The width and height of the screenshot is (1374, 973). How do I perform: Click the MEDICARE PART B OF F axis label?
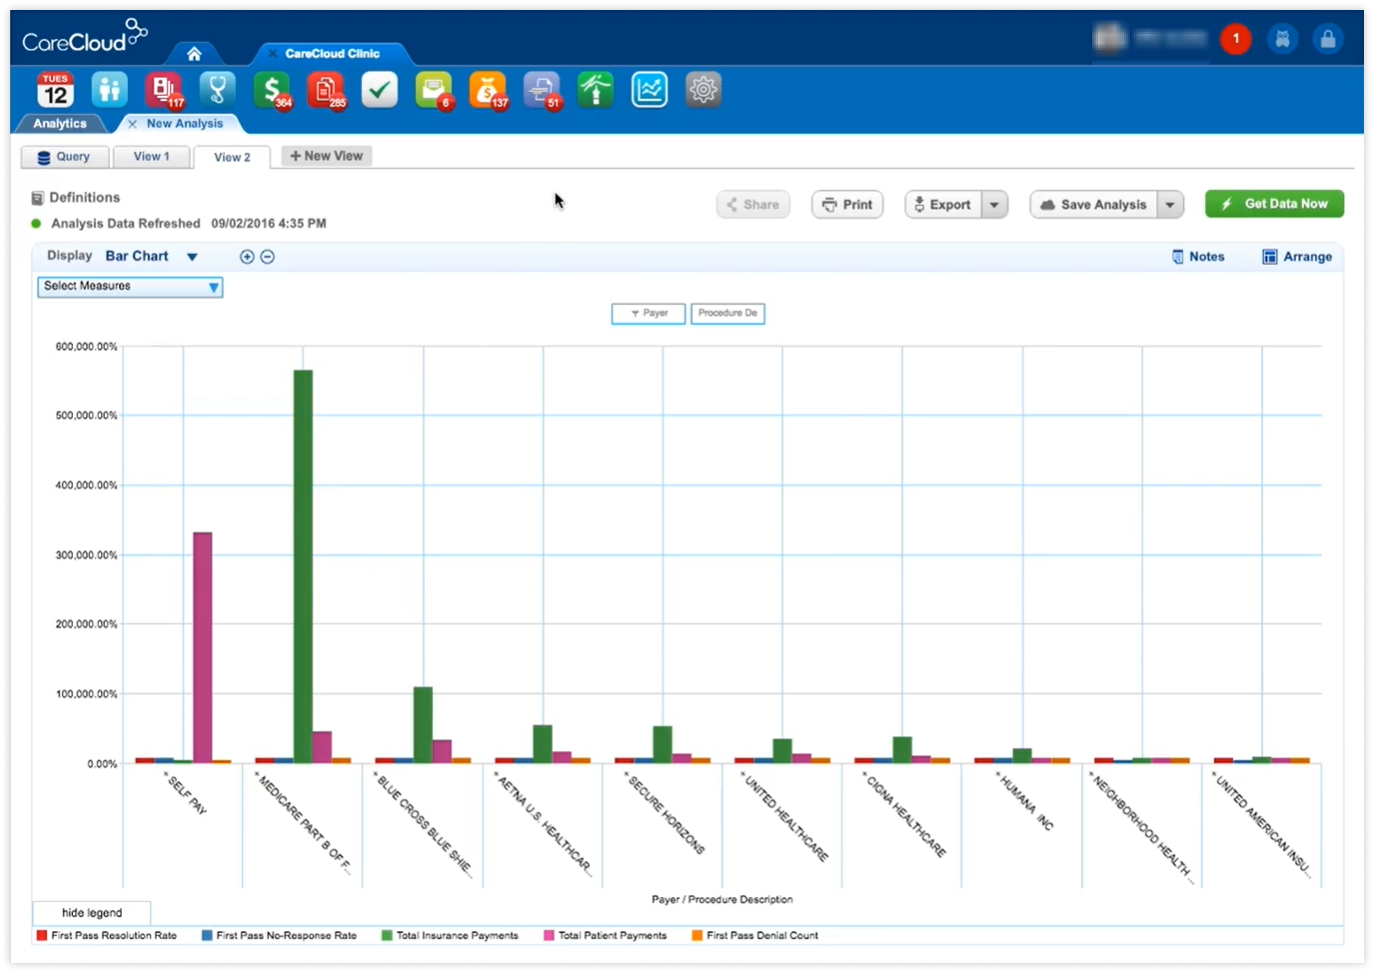(304, 824)
